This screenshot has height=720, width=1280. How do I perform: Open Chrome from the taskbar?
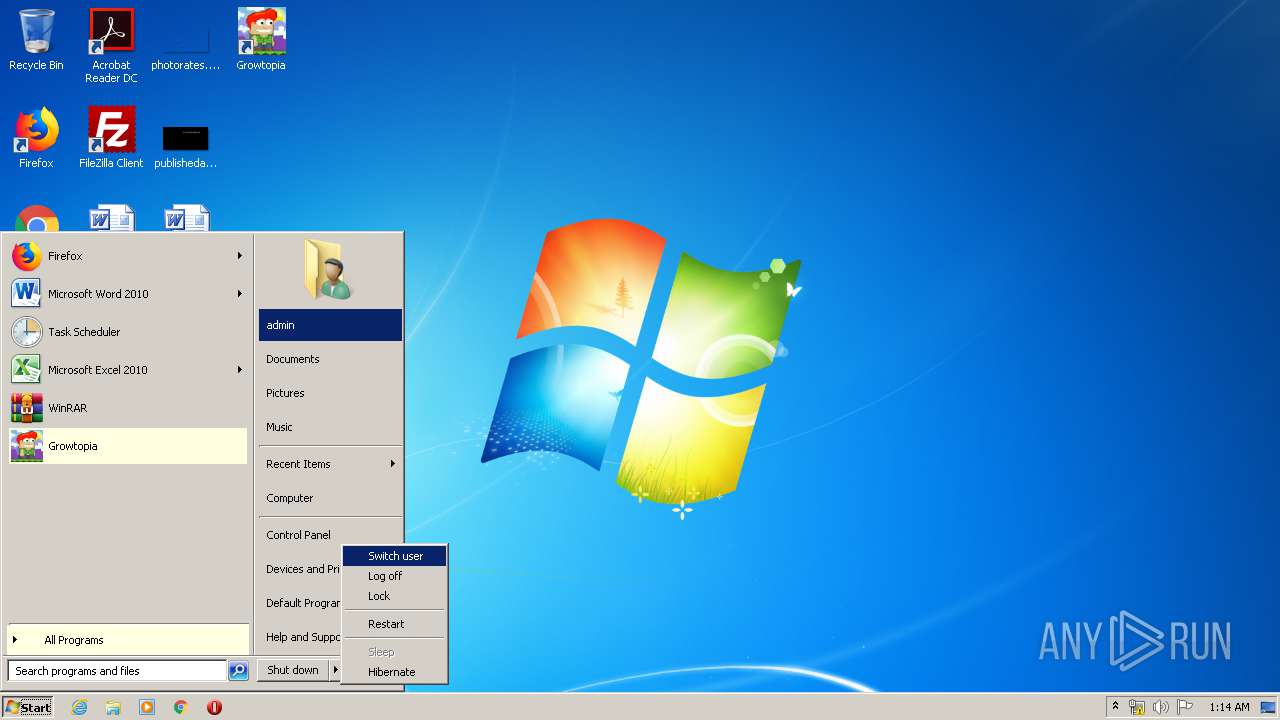click(x=181, y=707)
